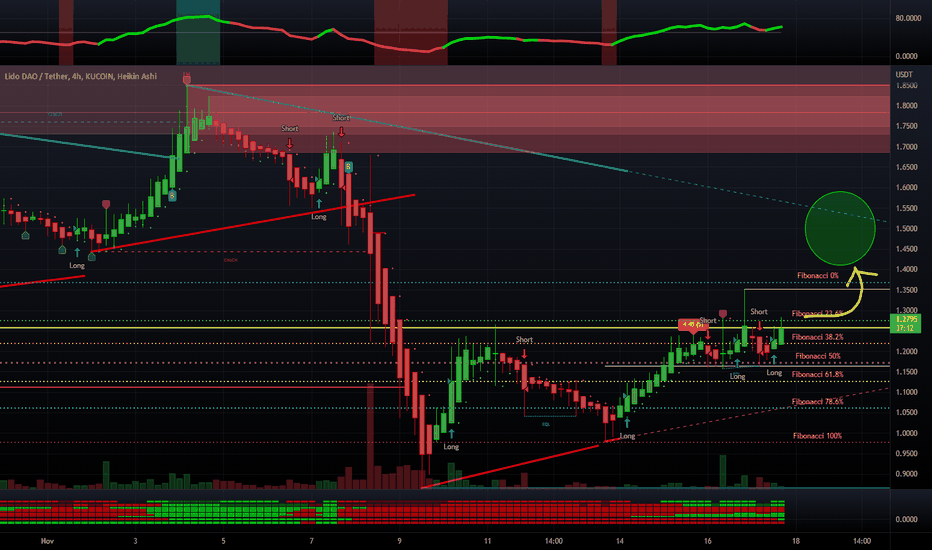Click the 1.4500 price axis label
This screenshot has height=550, width=932.
point(906,249)
